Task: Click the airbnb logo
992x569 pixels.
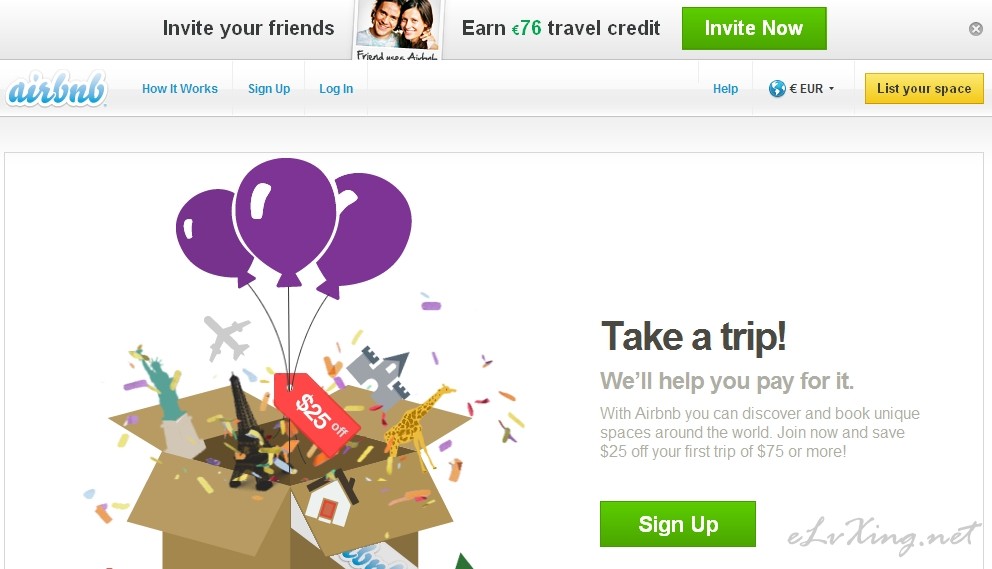Action: point(56,89)
